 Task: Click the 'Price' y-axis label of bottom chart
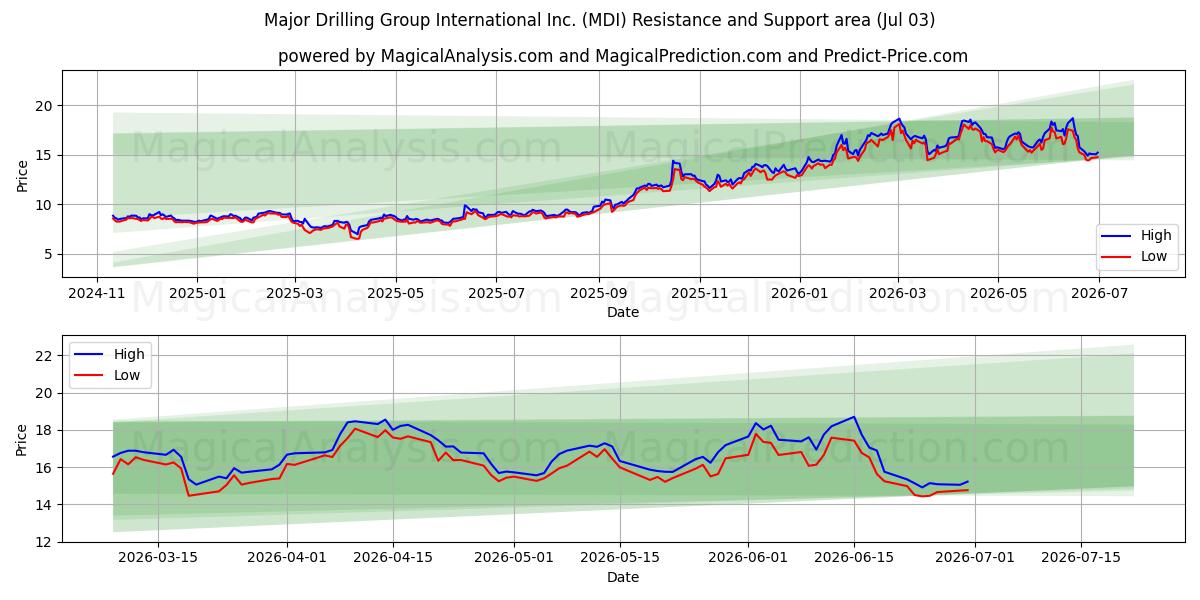point(22,439)
